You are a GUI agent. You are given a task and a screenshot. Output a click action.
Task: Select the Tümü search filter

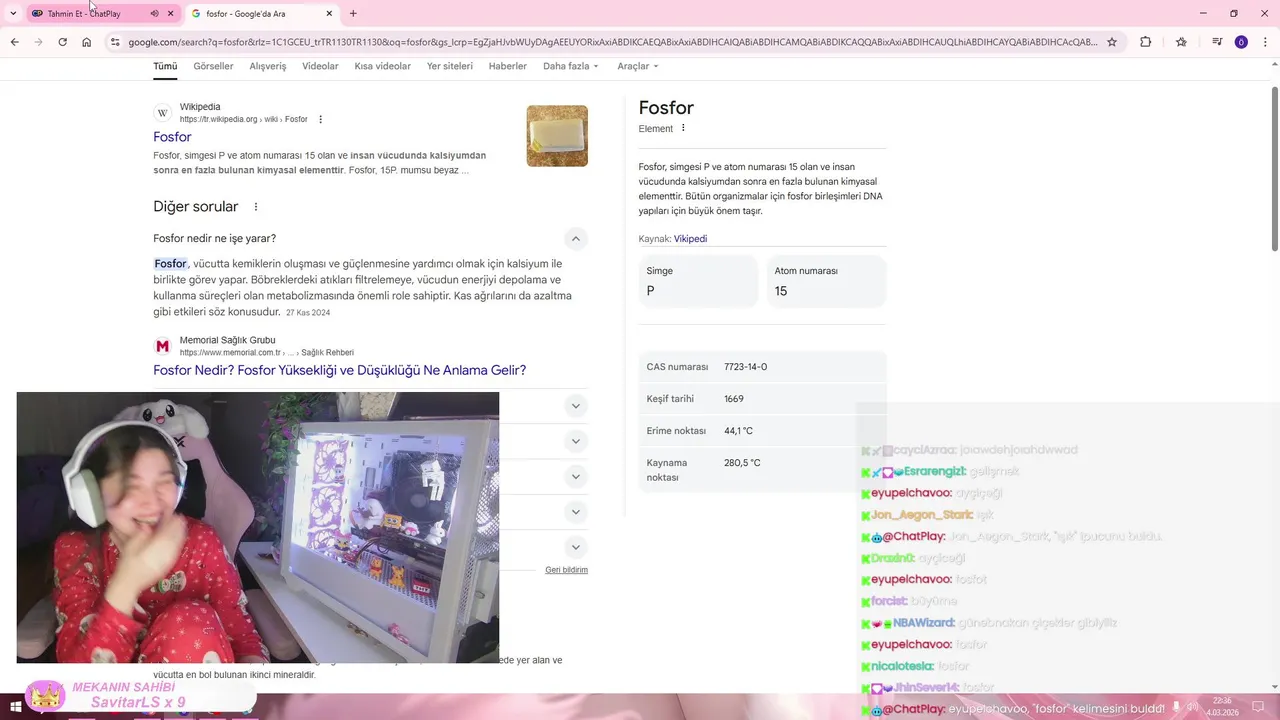165,66
